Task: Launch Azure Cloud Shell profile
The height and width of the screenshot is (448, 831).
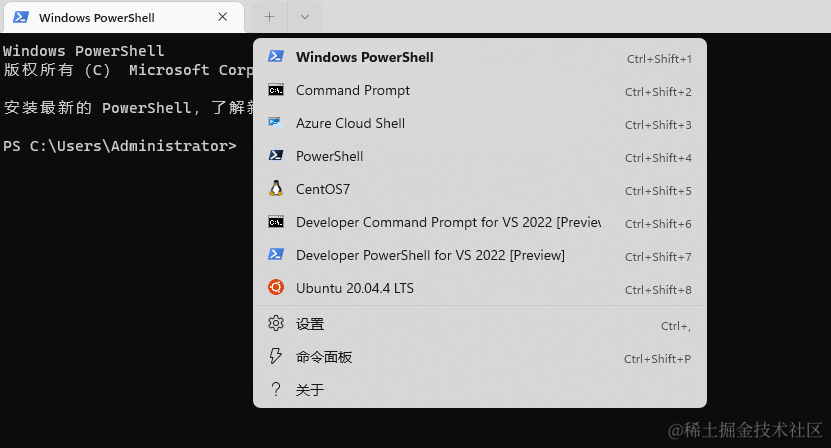Action: 480,124
